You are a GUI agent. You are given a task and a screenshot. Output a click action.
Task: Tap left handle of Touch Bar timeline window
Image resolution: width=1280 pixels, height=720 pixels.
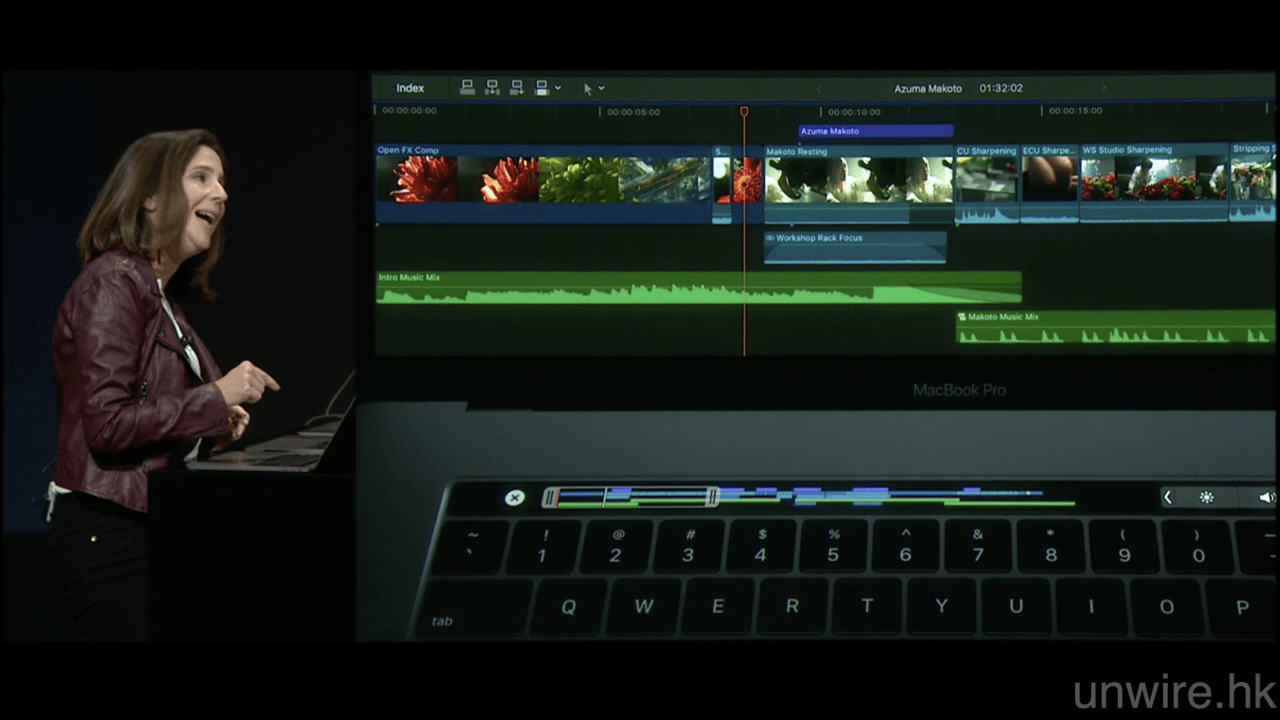pos(549,497)
